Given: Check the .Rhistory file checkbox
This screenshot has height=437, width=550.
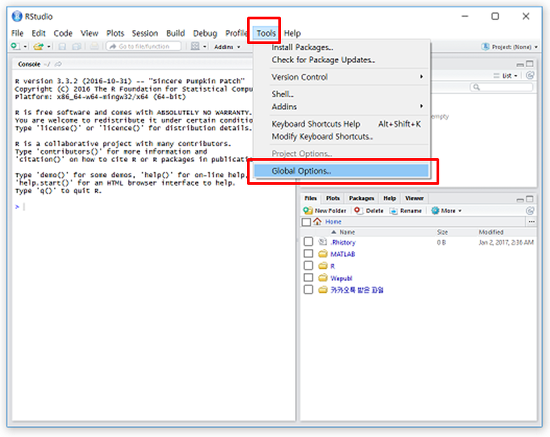Looking at the screenshot, I should click(x=308, y=242).
